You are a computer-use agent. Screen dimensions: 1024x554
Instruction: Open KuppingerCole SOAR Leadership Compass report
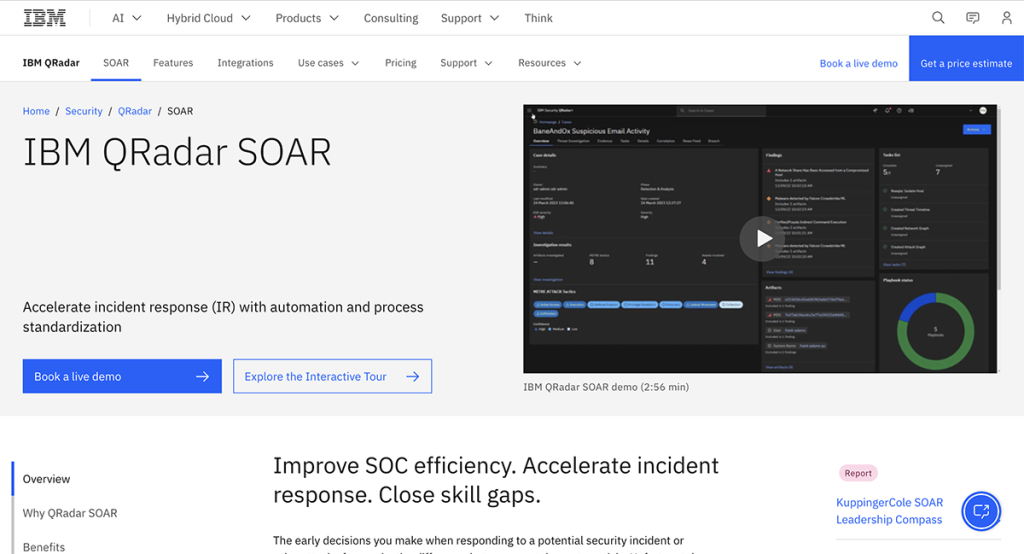click(889, 511)
